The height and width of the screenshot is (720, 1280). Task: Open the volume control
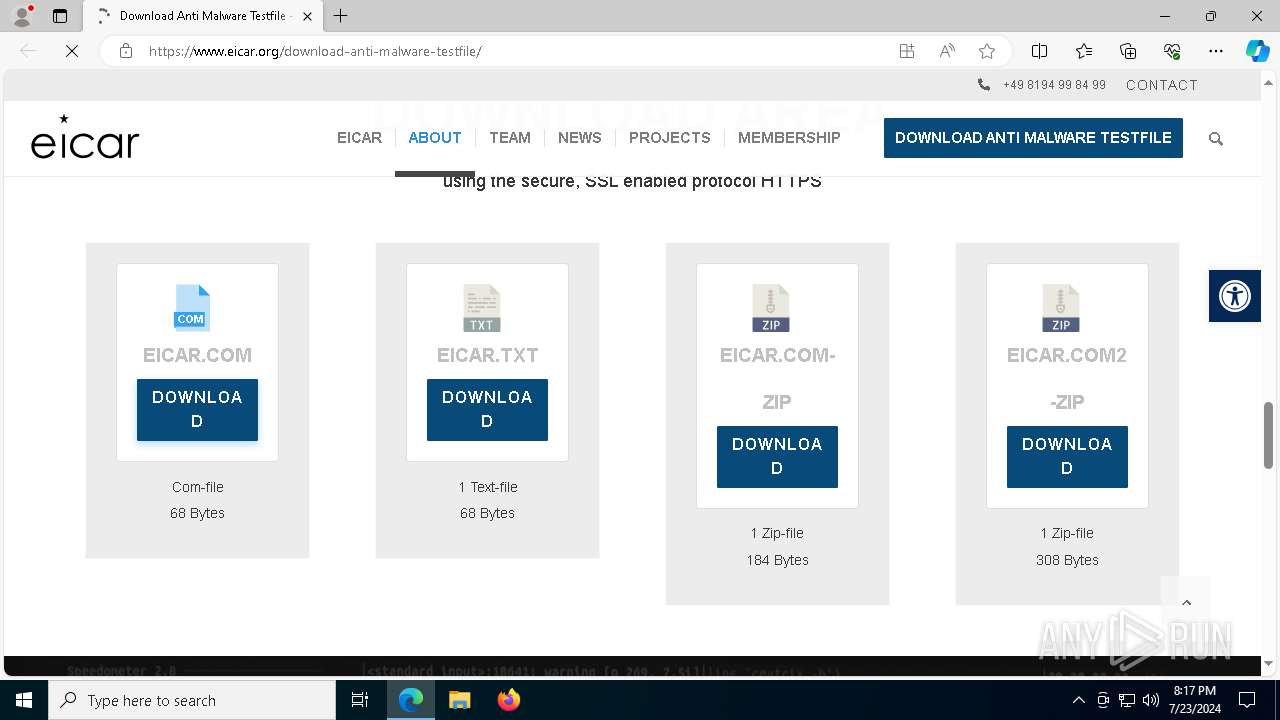coord(1150,700)
